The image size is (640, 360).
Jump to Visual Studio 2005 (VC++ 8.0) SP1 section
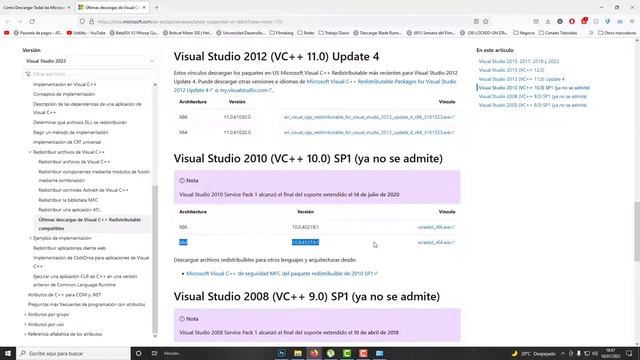tap(533, 105)
